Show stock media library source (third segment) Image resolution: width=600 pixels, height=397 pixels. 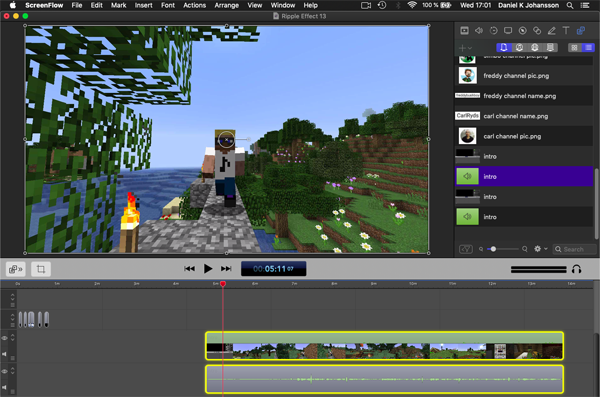(535, 47)
